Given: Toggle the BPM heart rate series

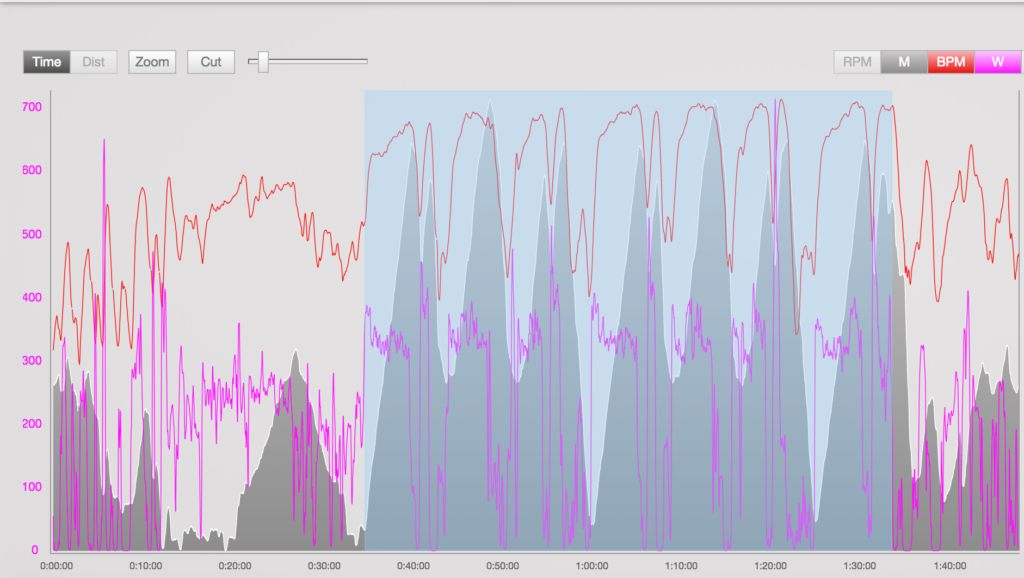Looking at the screenshot, I should coord(951,62).
